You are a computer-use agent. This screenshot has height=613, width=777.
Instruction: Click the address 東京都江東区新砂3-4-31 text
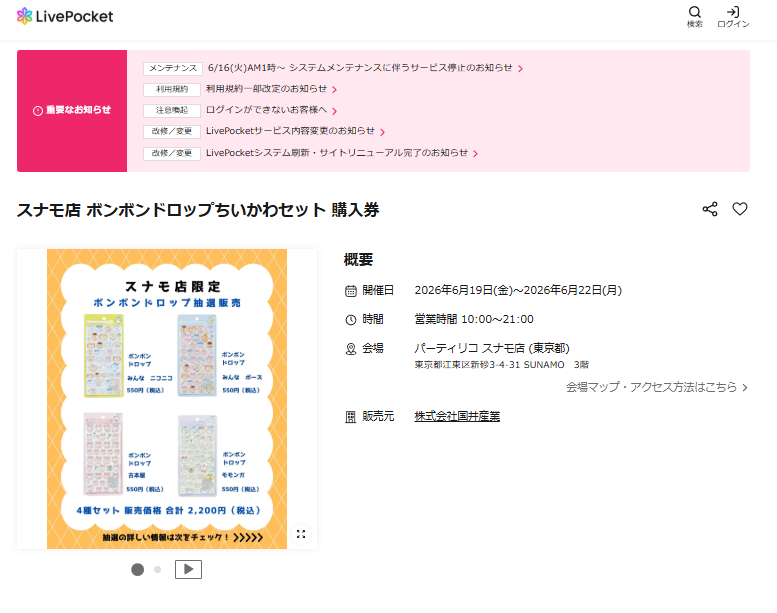pos(501,365)
